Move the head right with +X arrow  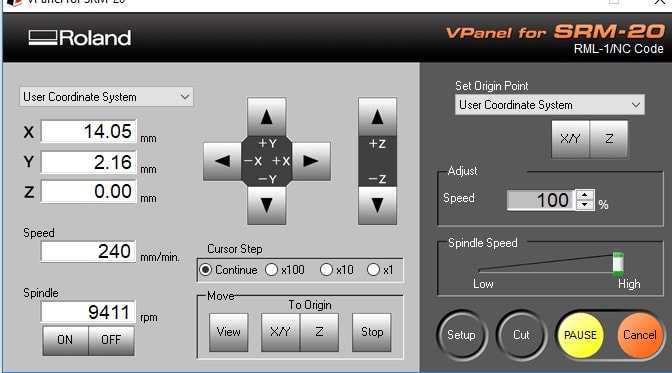311,161
